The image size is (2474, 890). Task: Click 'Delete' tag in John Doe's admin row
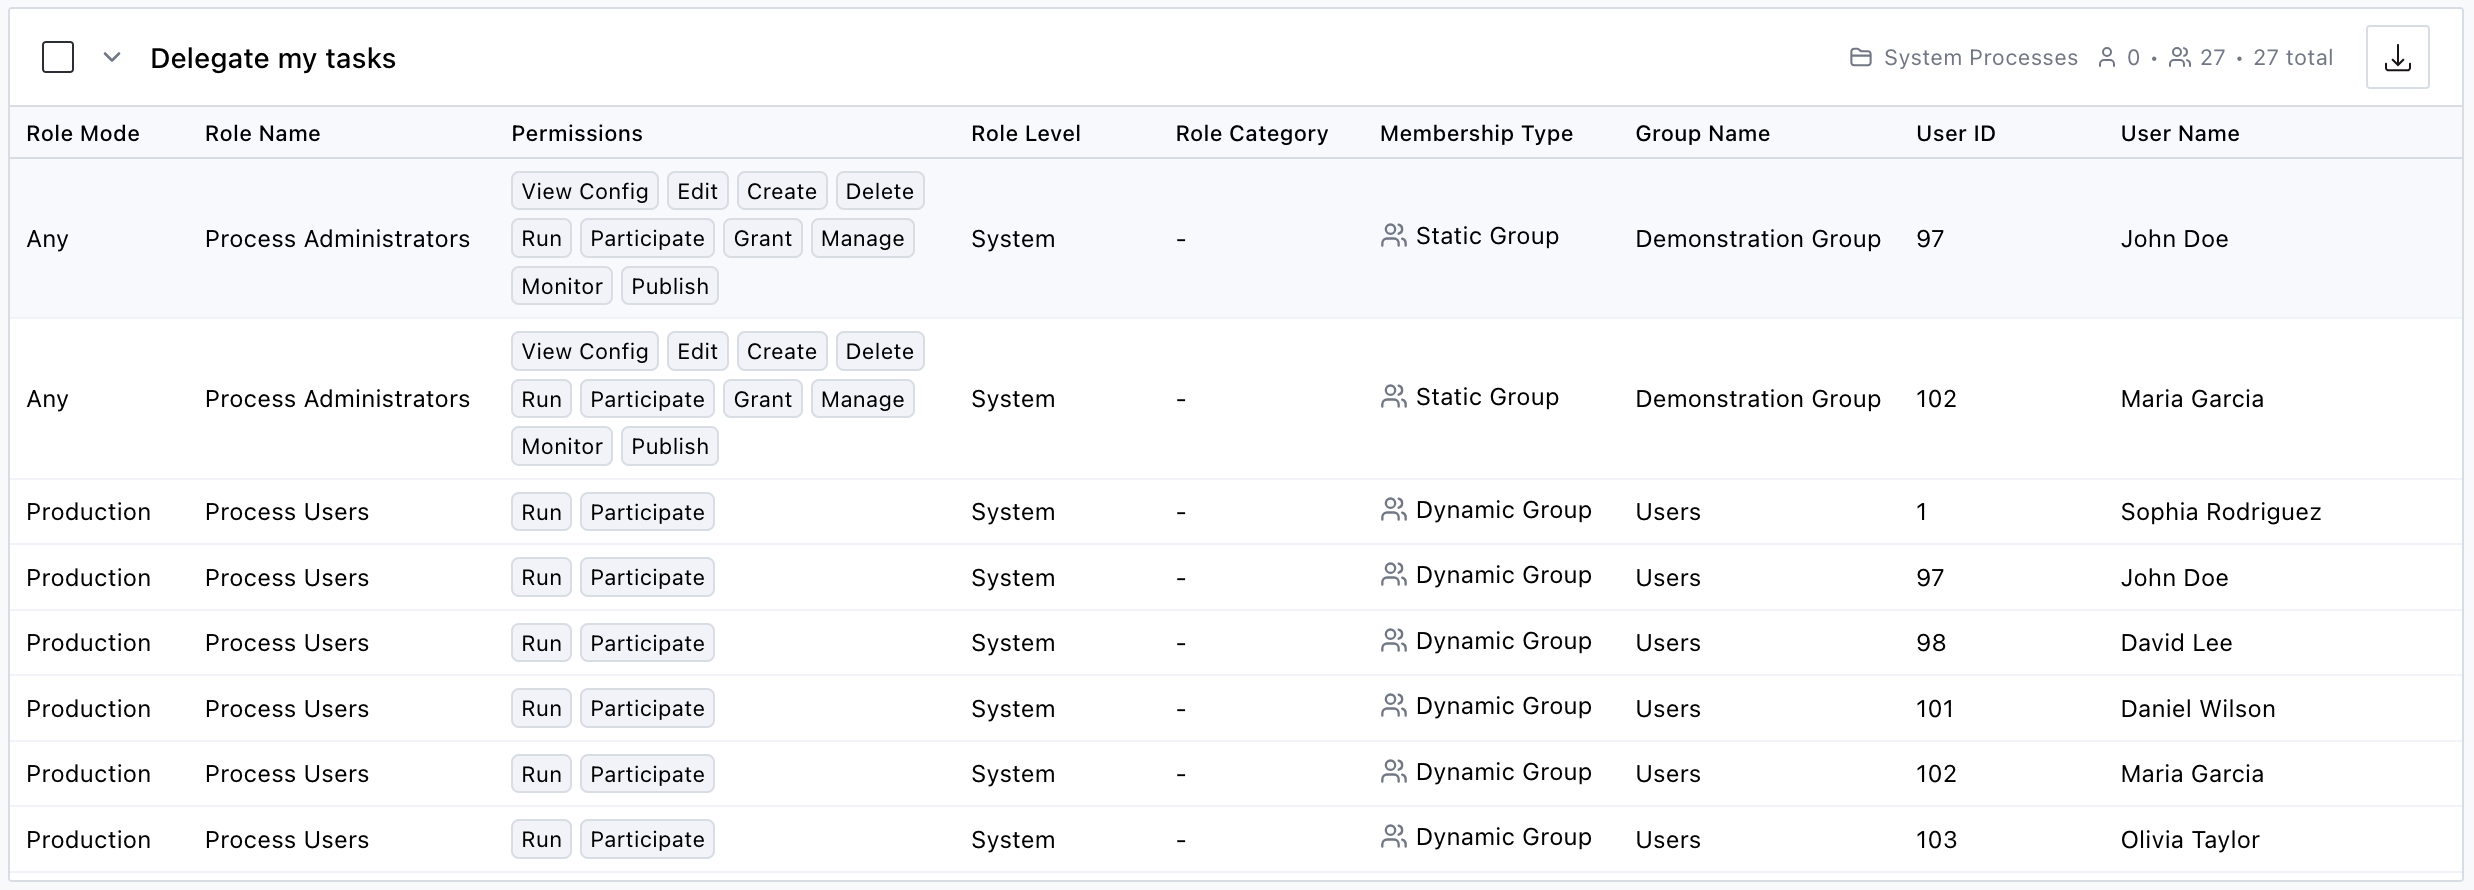click(880, 191)
